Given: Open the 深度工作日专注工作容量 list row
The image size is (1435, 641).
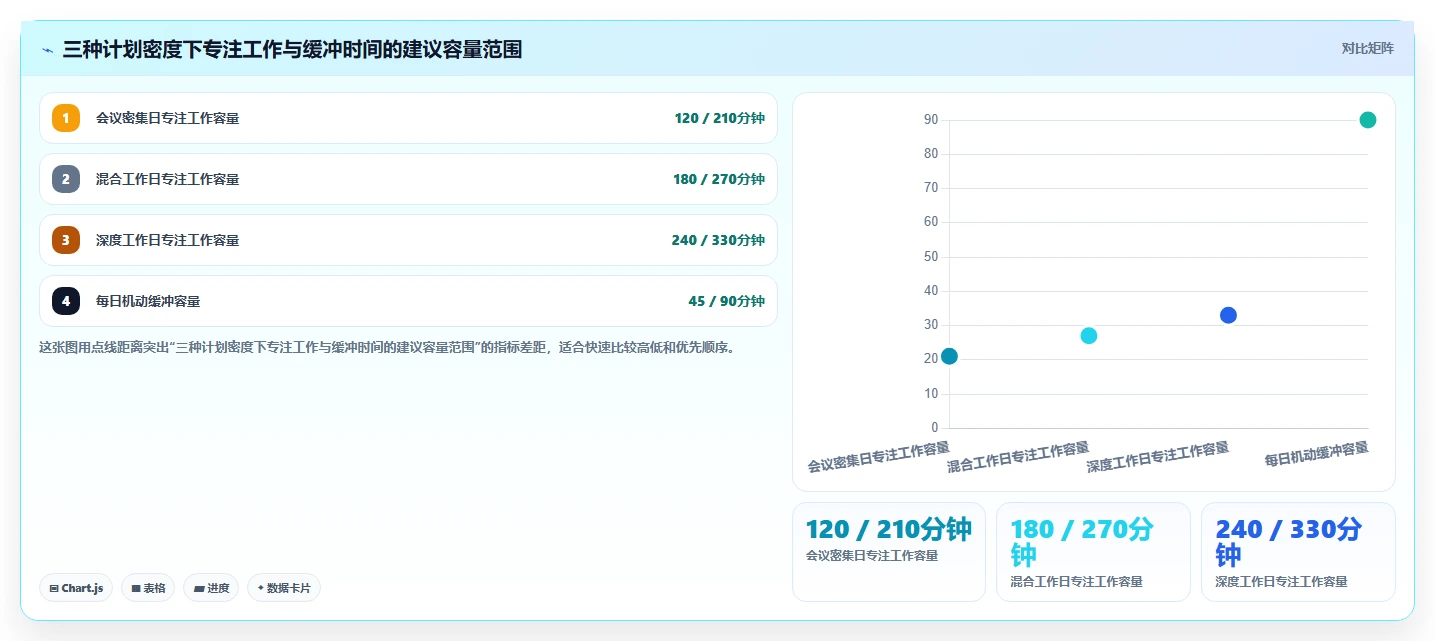Looking at the screenshot, I should pyautogui.click(x=408, y=240).
